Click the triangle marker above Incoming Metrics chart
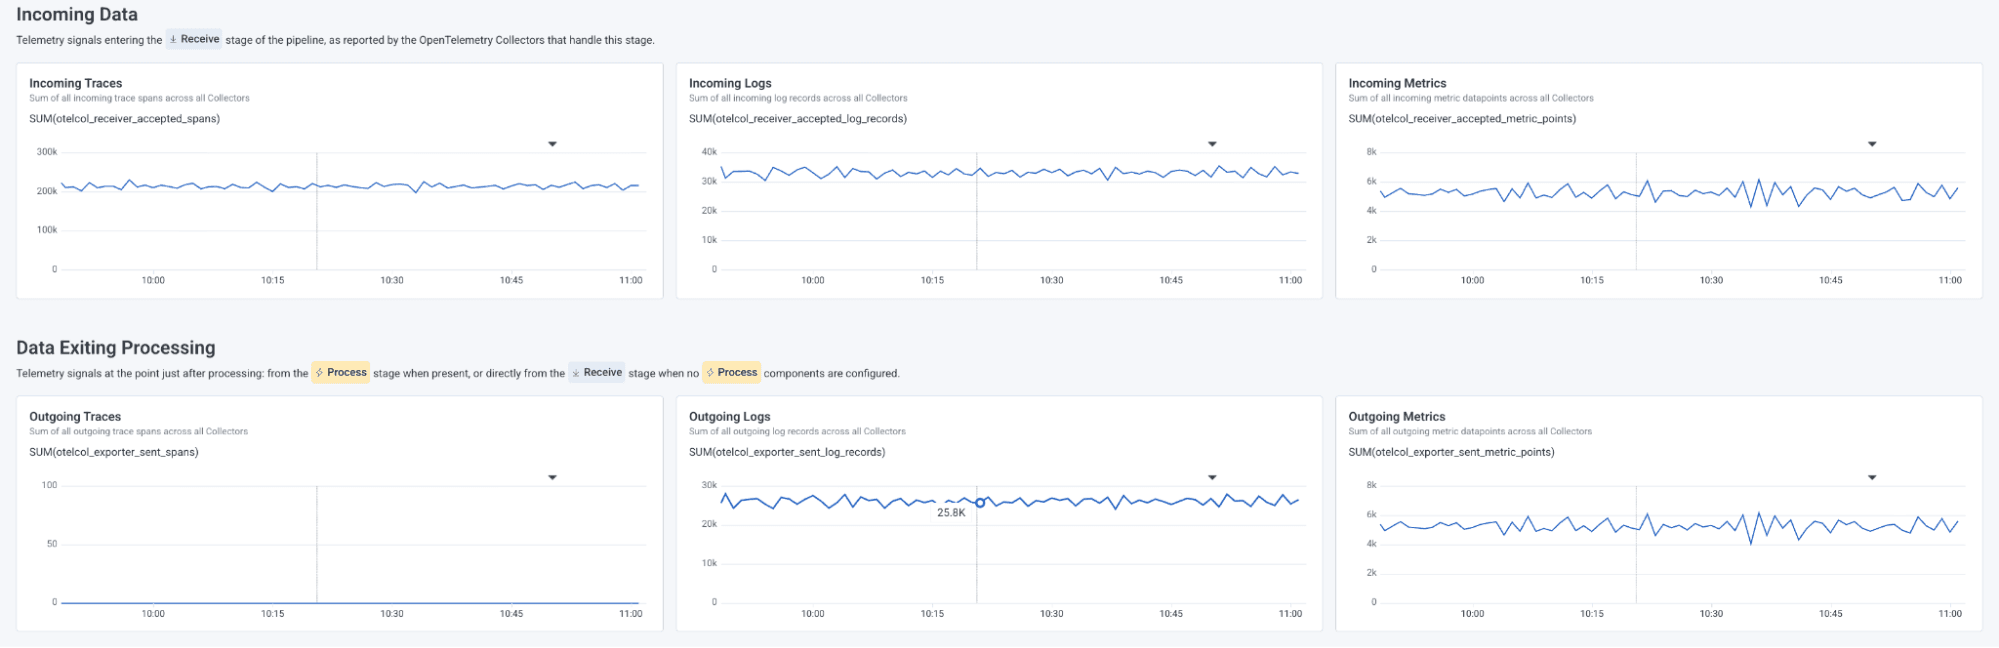This screenshot has width=1999, height=648. pos(1872,144)
